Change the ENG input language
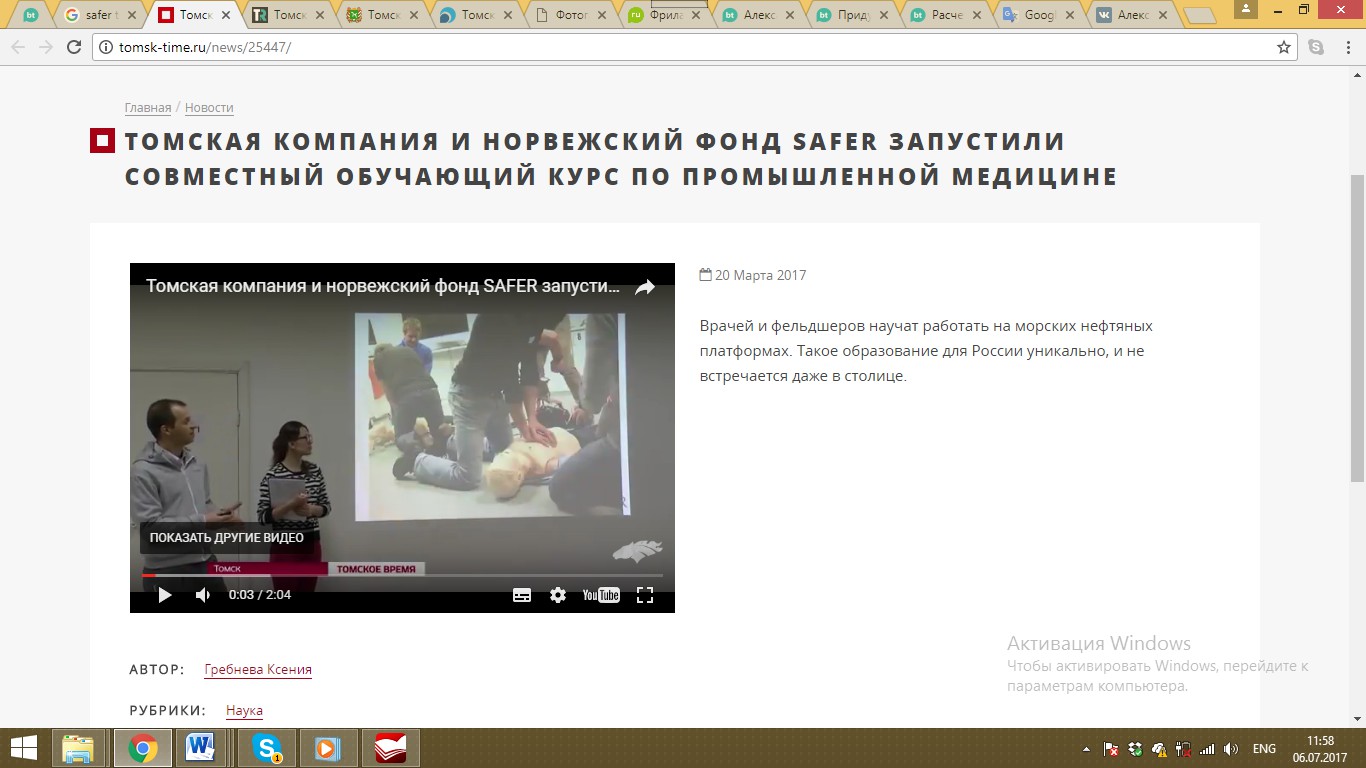Screen dimensions: 1366x768 [1264, 749]
